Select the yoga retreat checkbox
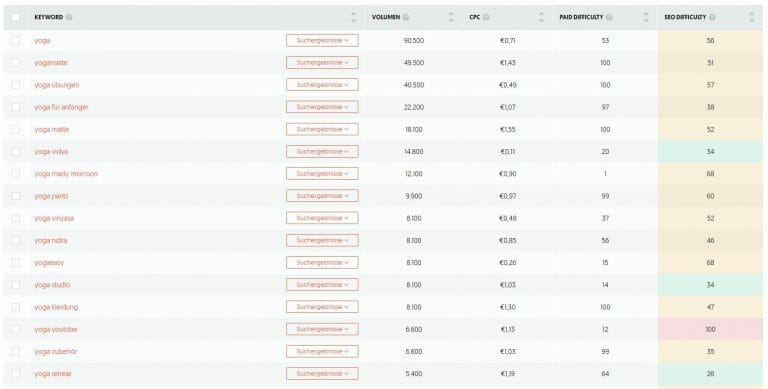Image resolution: width=768 pixels, height=389 pixels. coord(16,374)
